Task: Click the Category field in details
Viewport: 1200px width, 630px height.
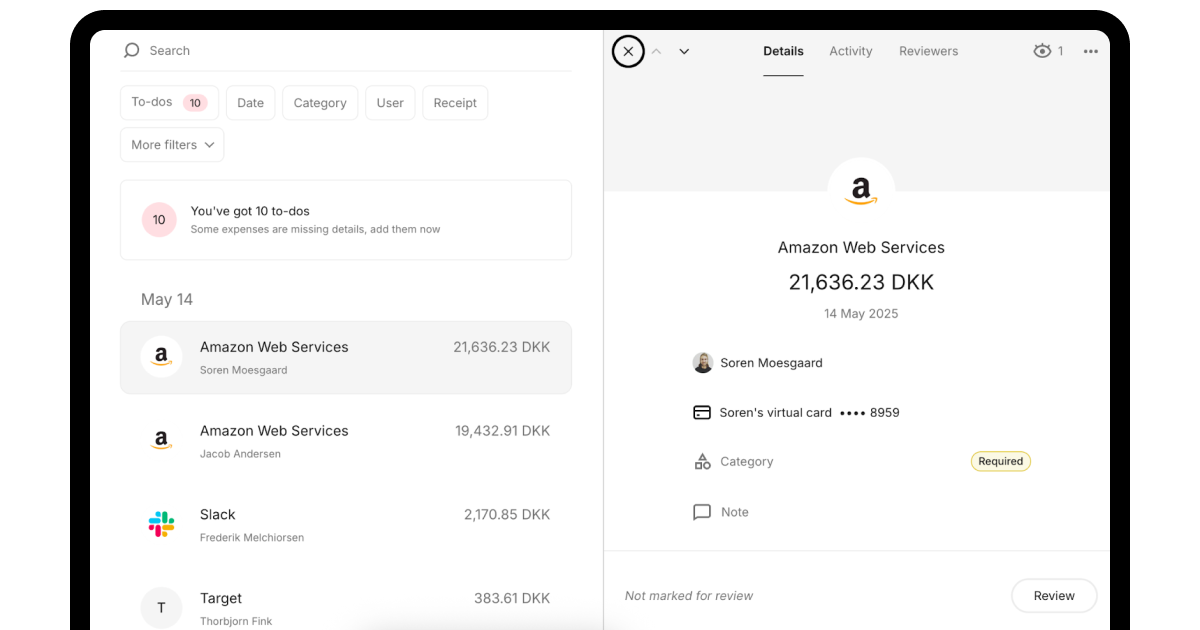Action: pyautogui.click(x=861, y=462)
